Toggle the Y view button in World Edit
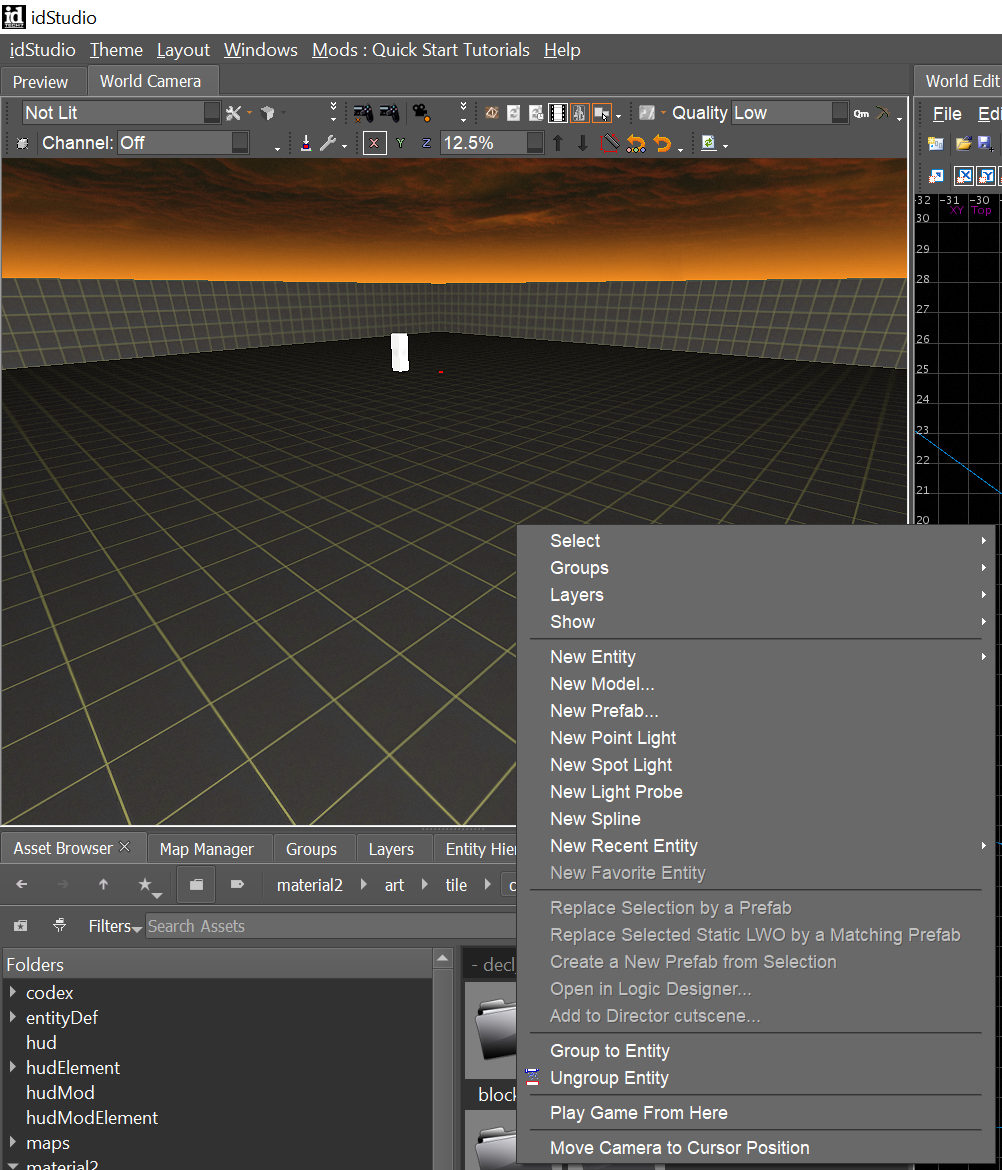This screenshot has height=1170, width=1002. click(x=986, y=176)
